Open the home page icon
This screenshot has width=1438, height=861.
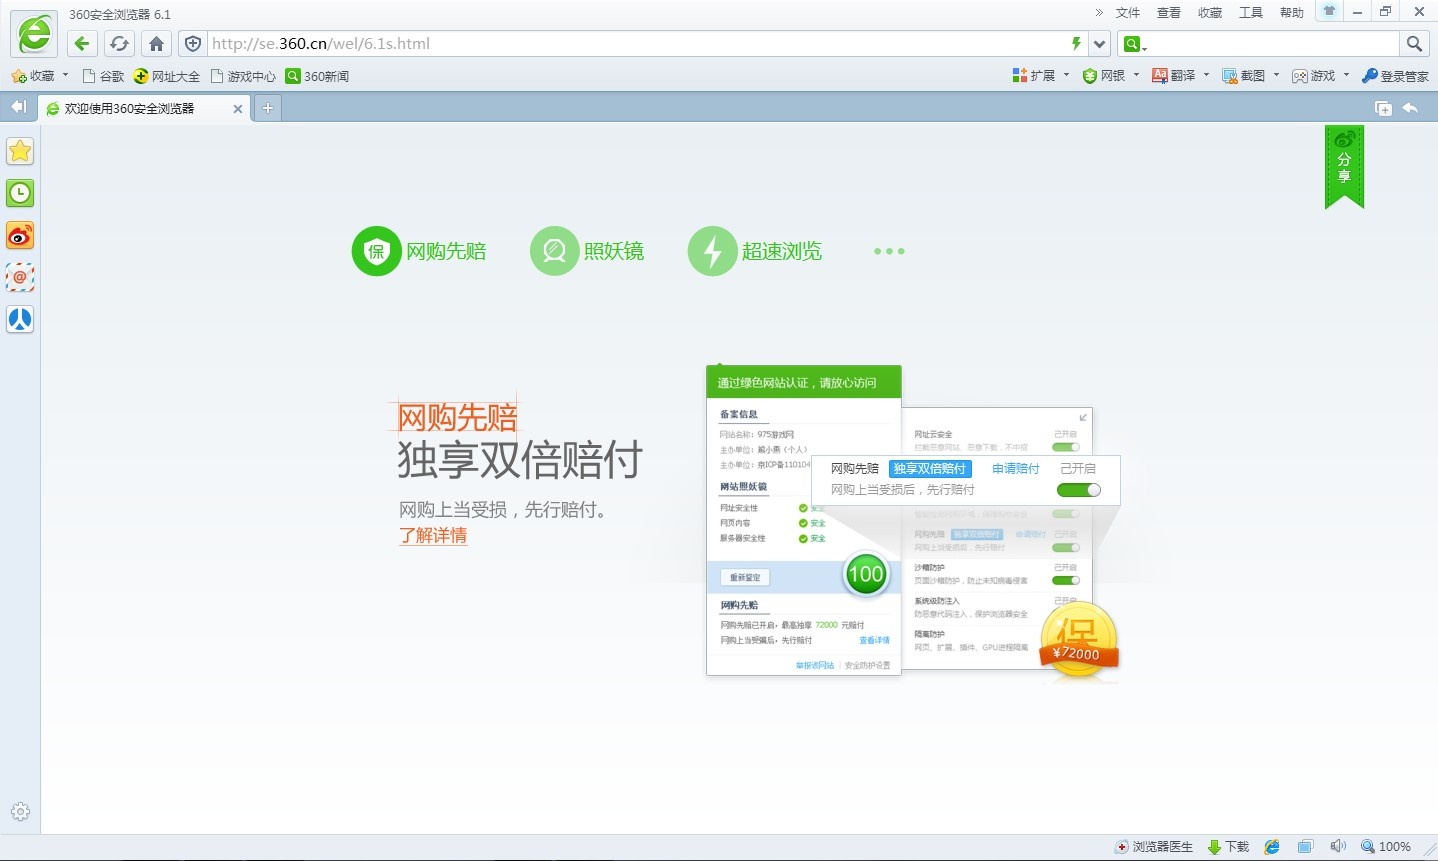pos(156,43)
